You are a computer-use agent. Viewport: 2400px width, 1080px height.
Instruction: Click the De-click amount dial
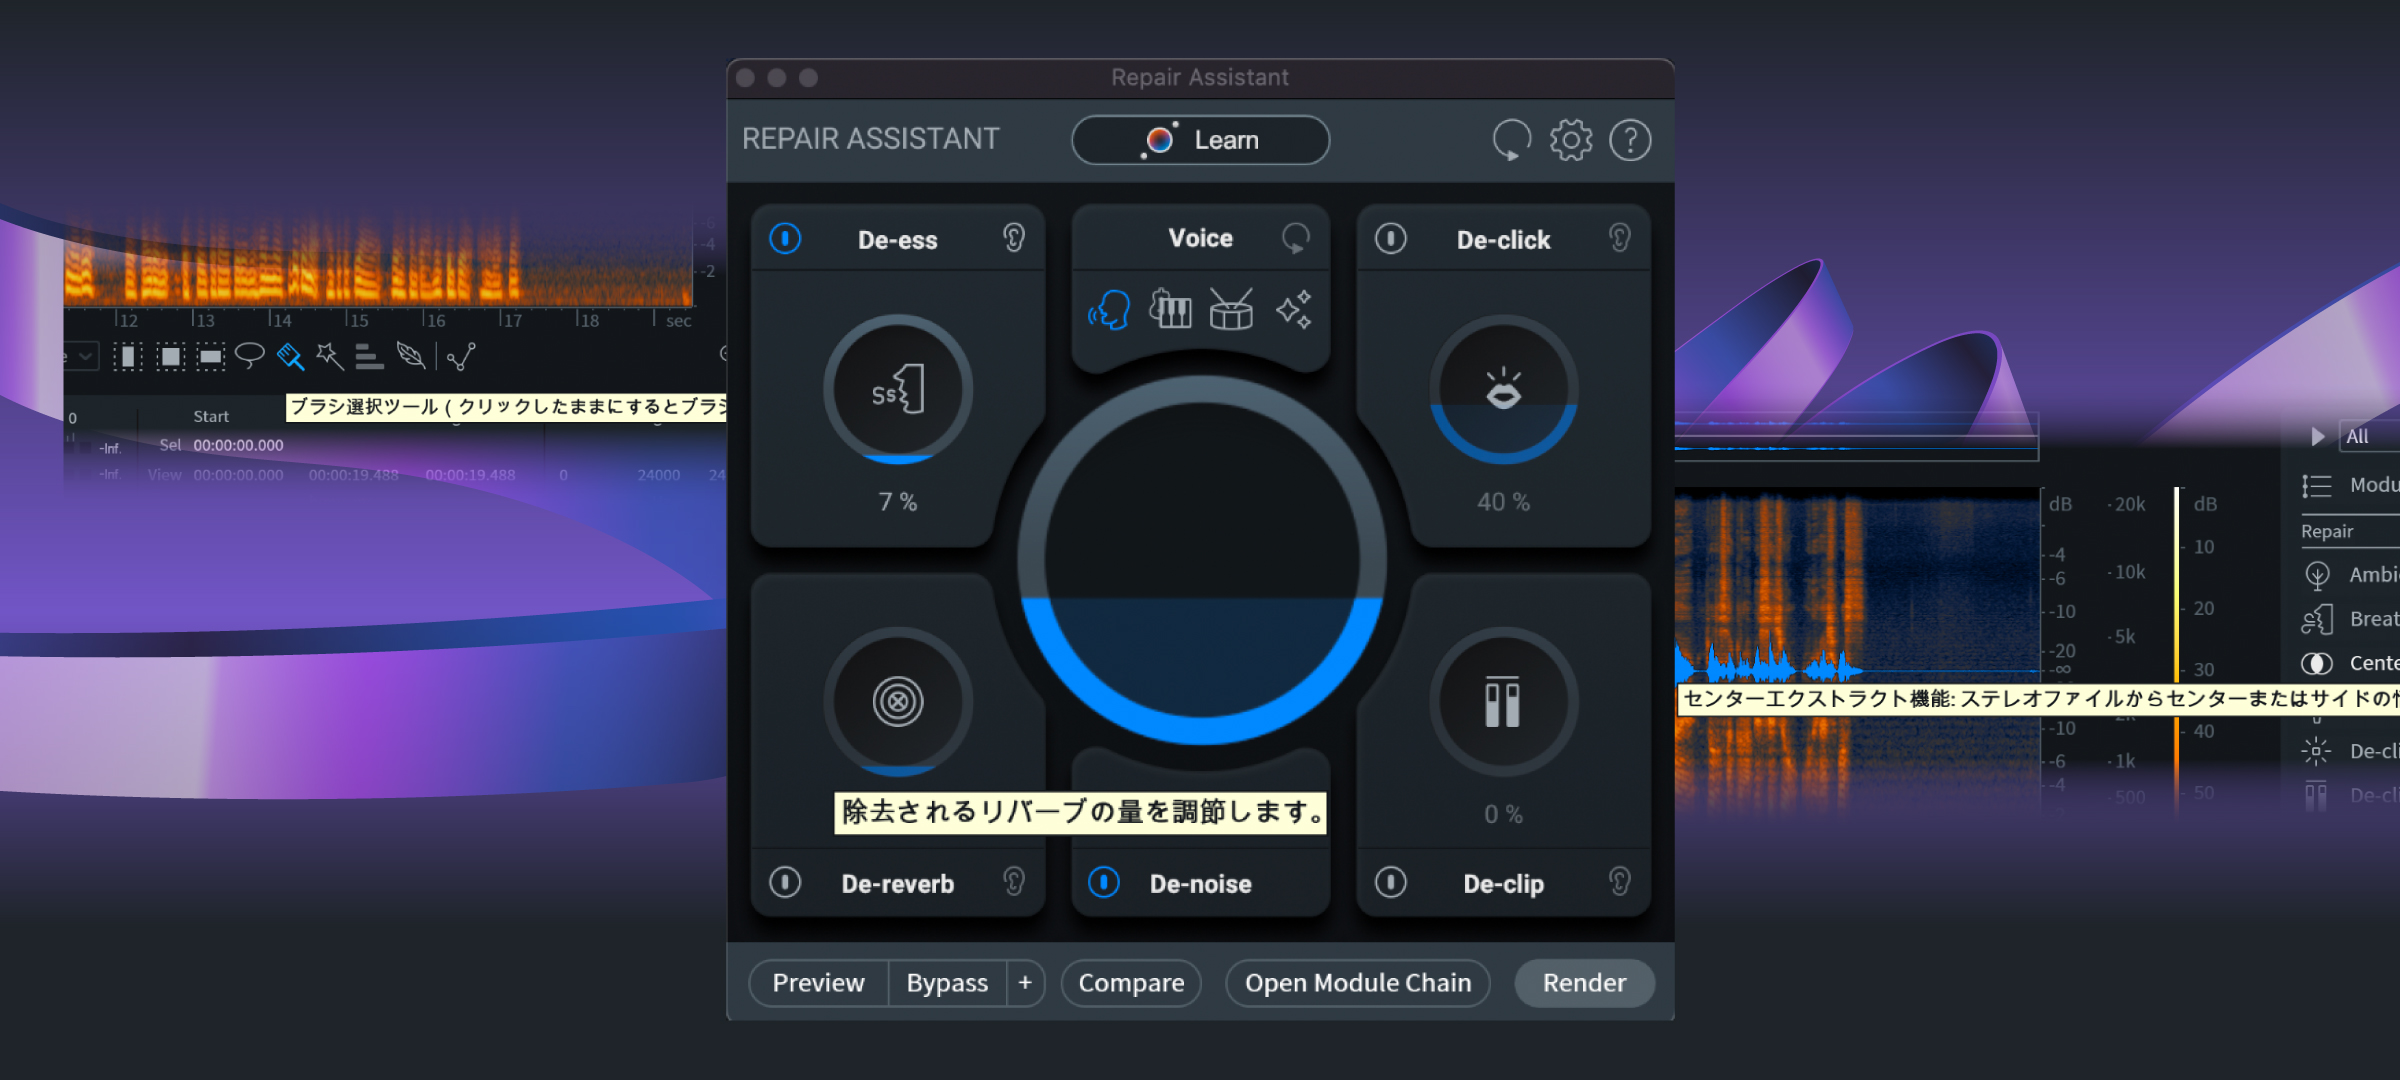pos(1503,389)
